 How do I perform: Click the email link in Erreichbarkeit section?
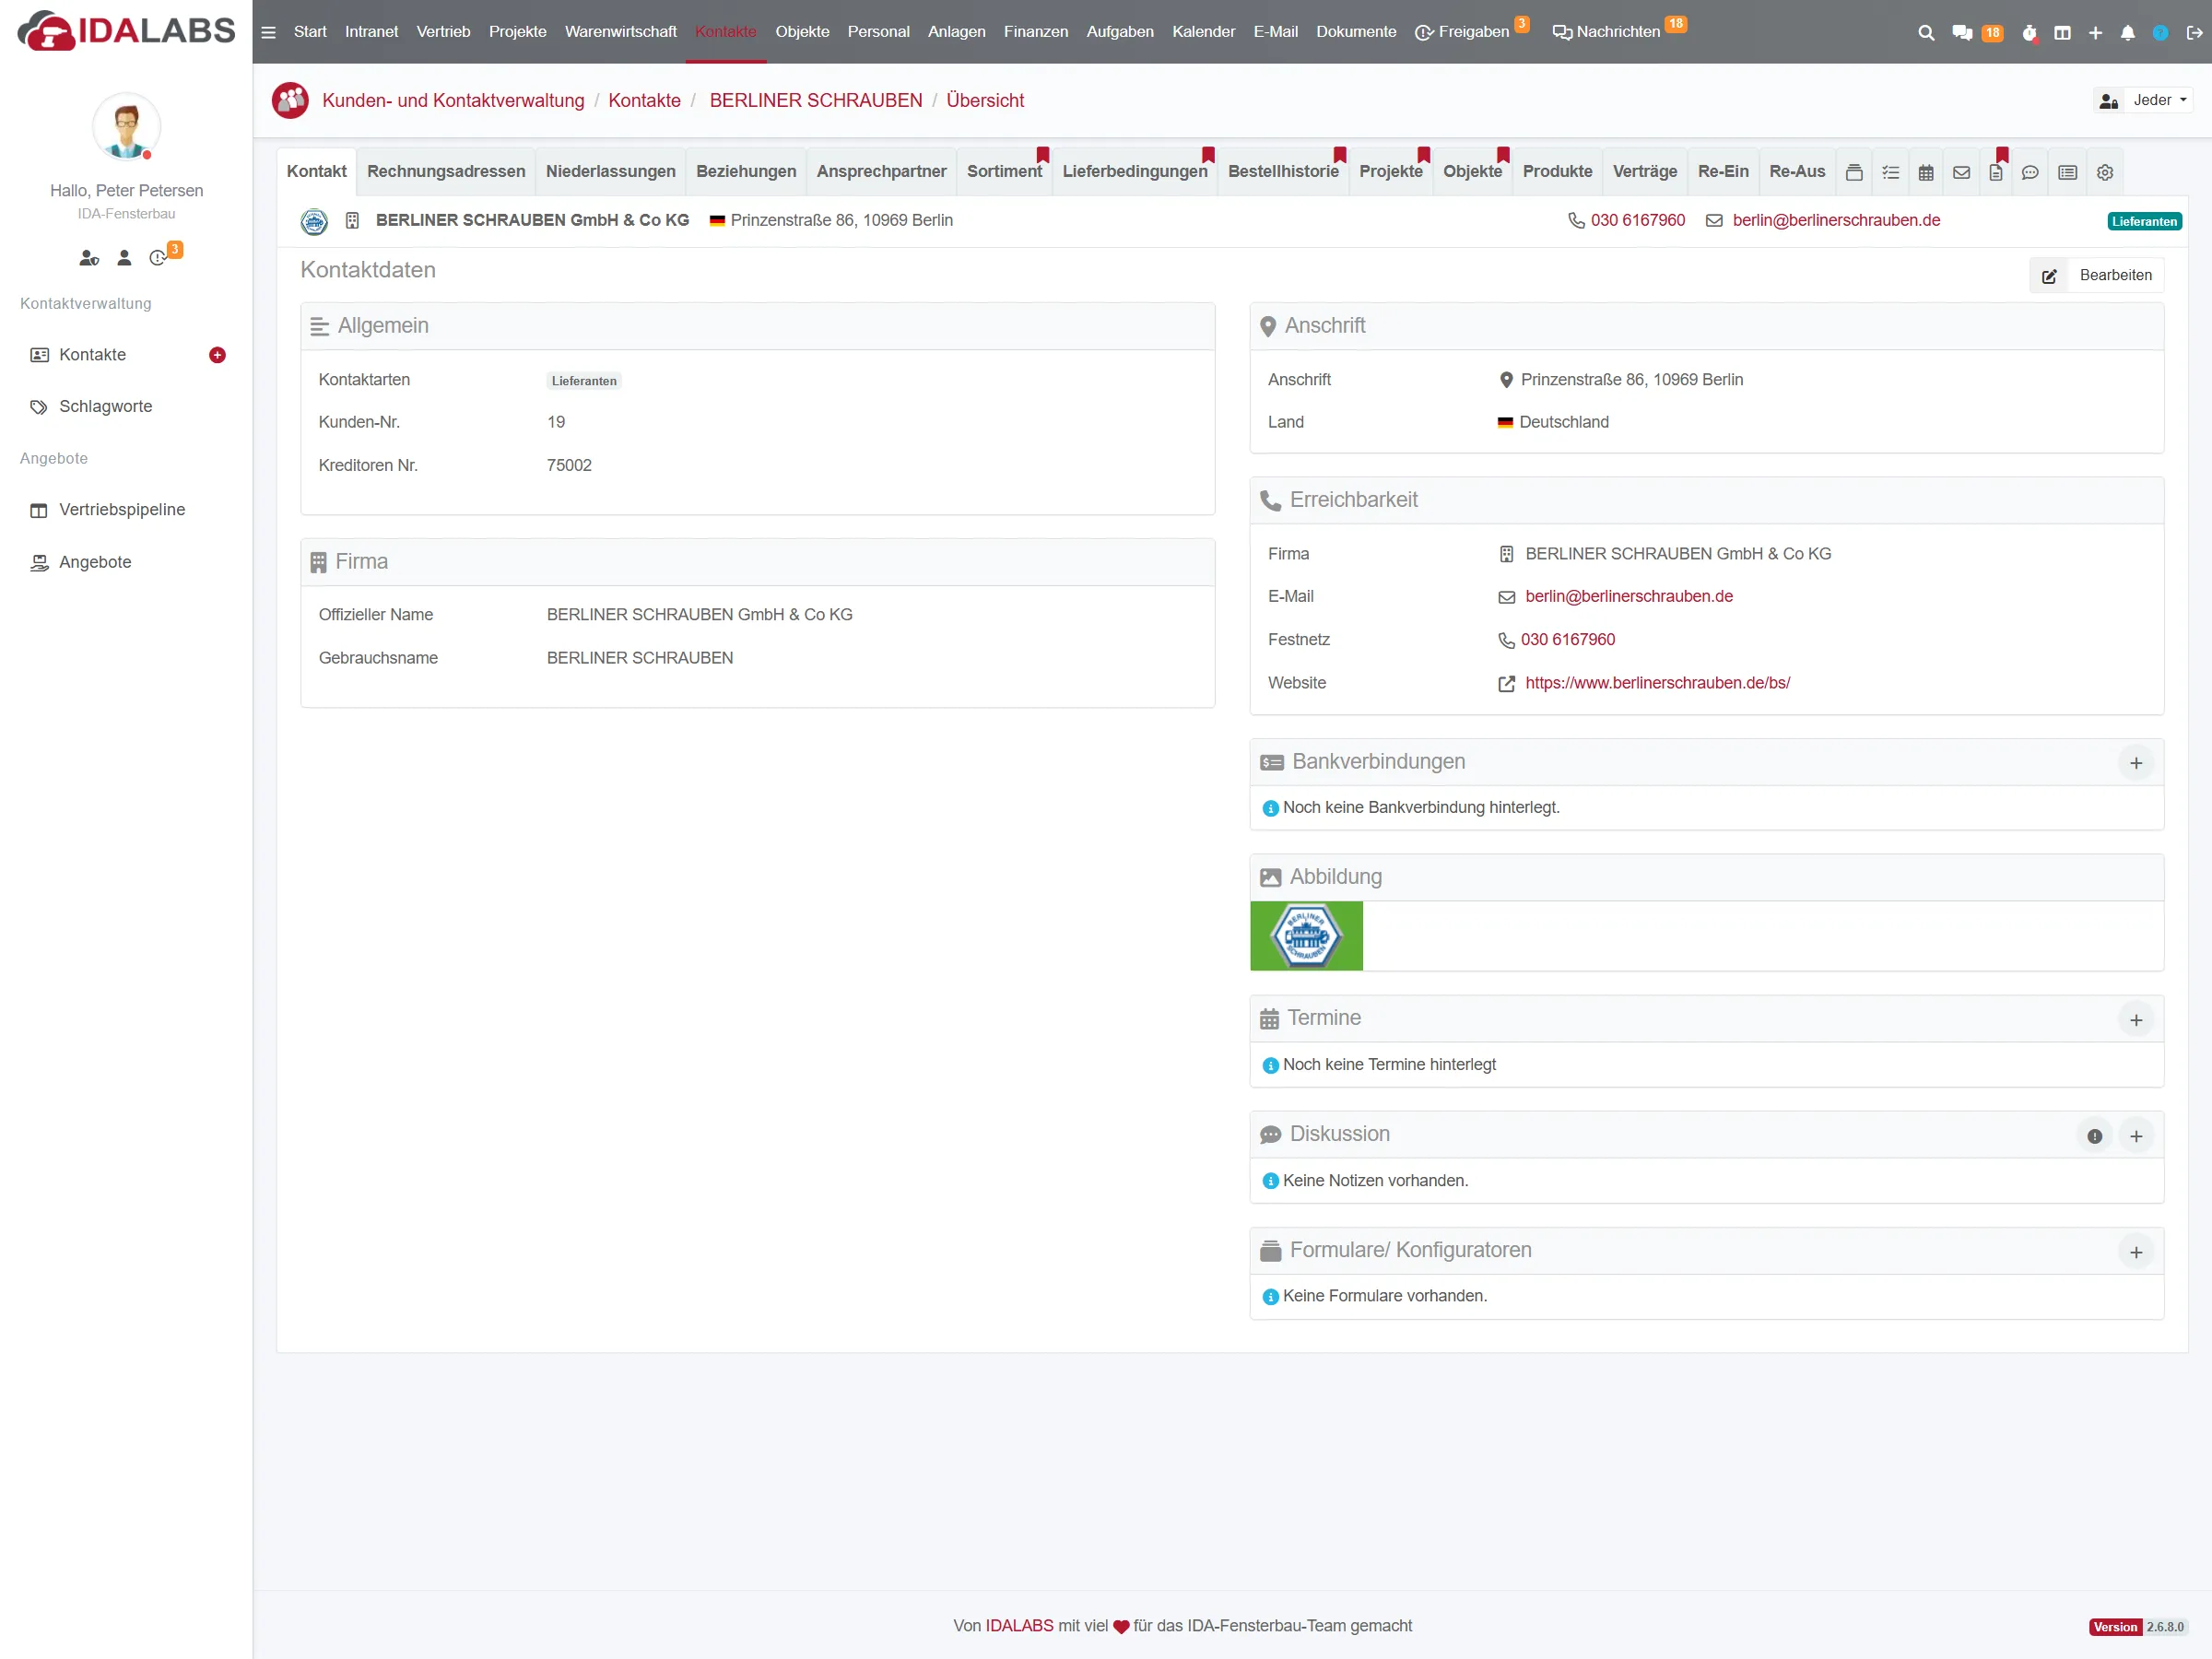[1628, 597]
